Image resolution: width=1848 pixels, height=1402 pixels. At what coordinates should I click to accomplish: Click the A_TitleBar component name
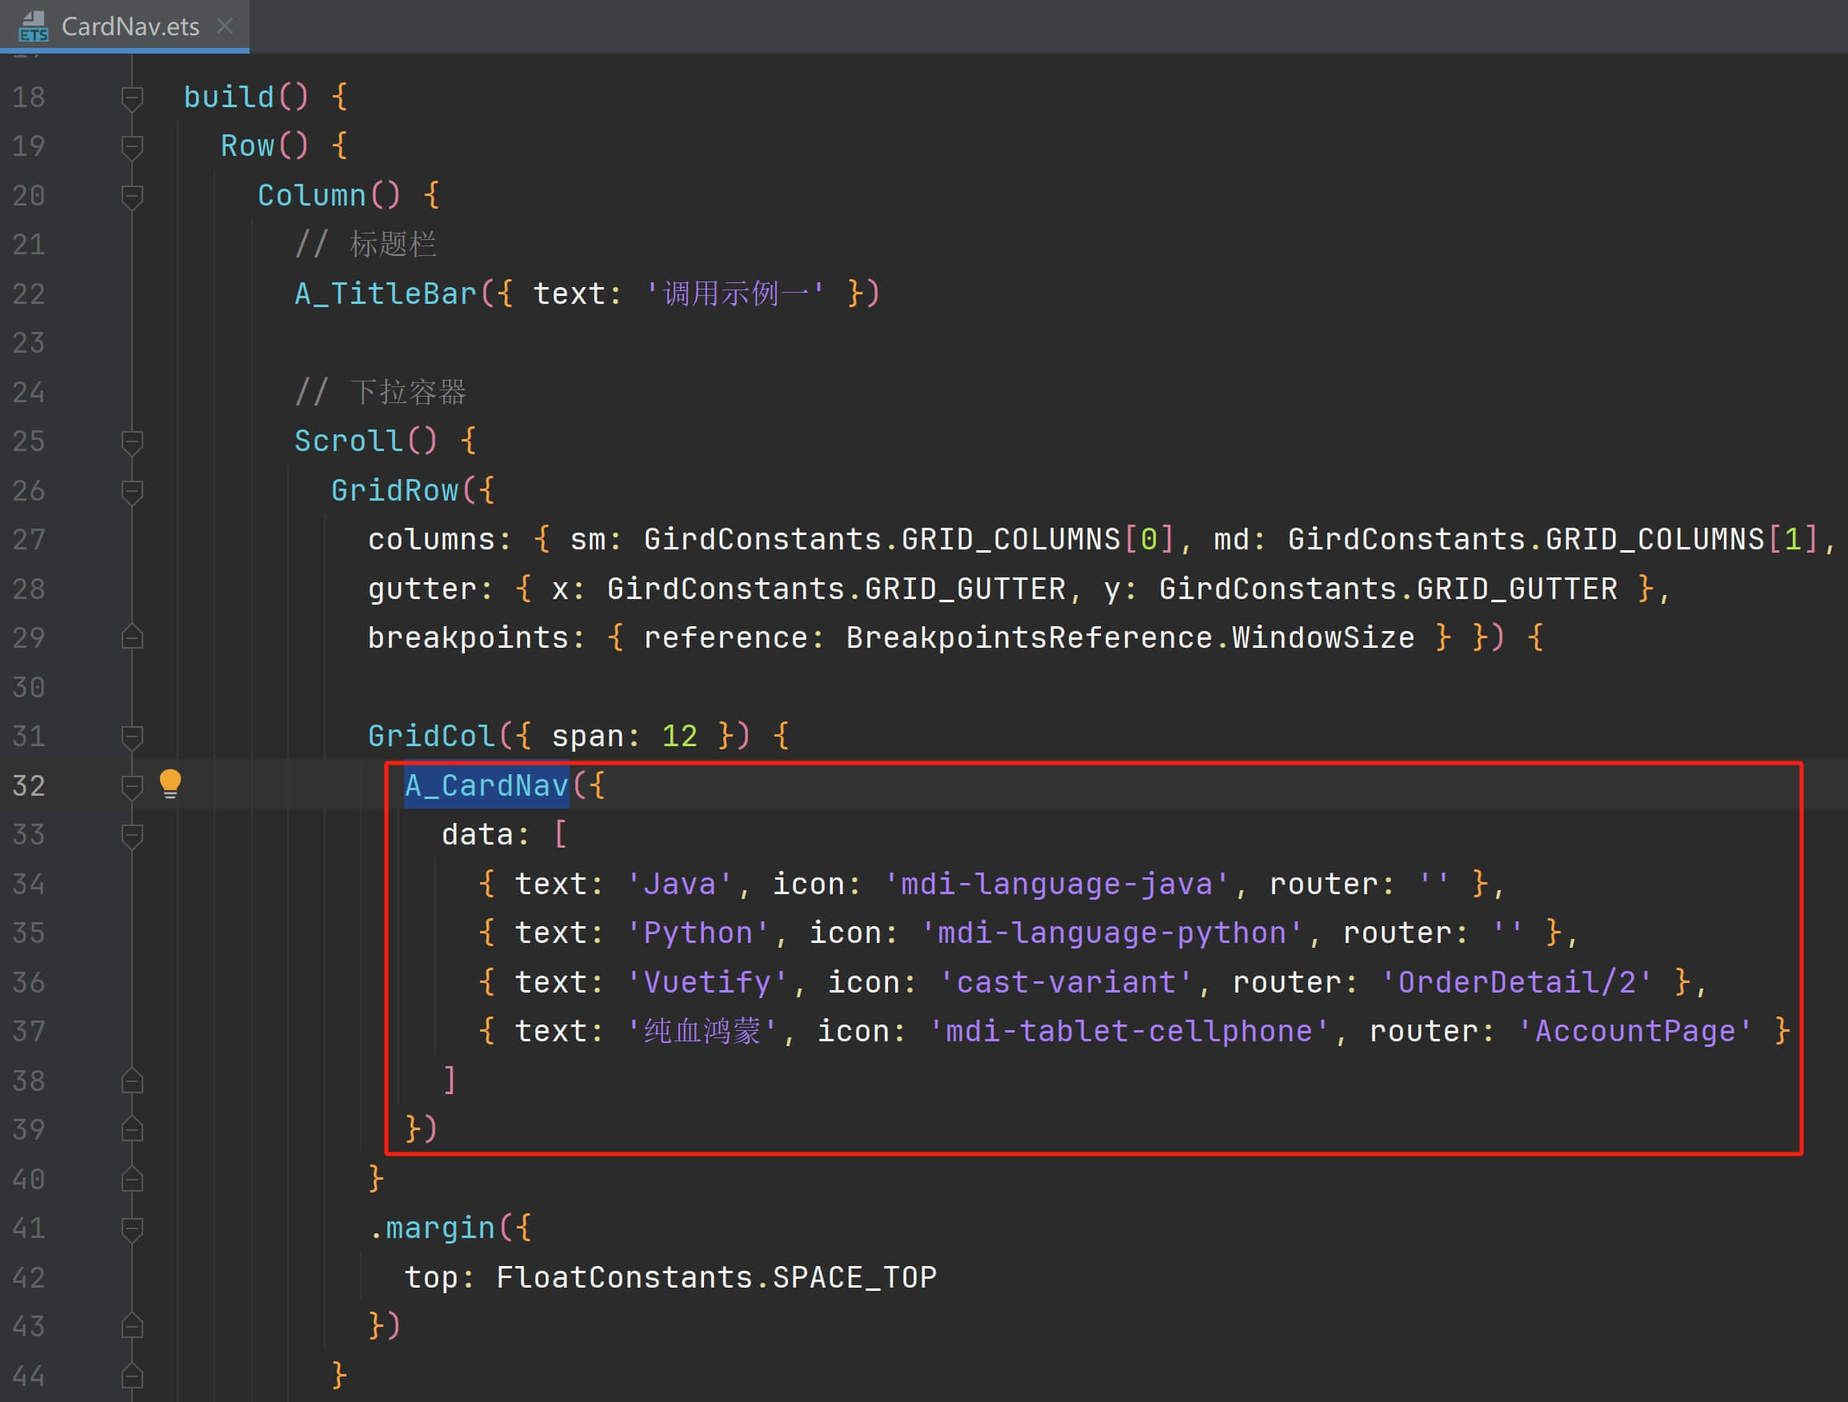point(386,294)
